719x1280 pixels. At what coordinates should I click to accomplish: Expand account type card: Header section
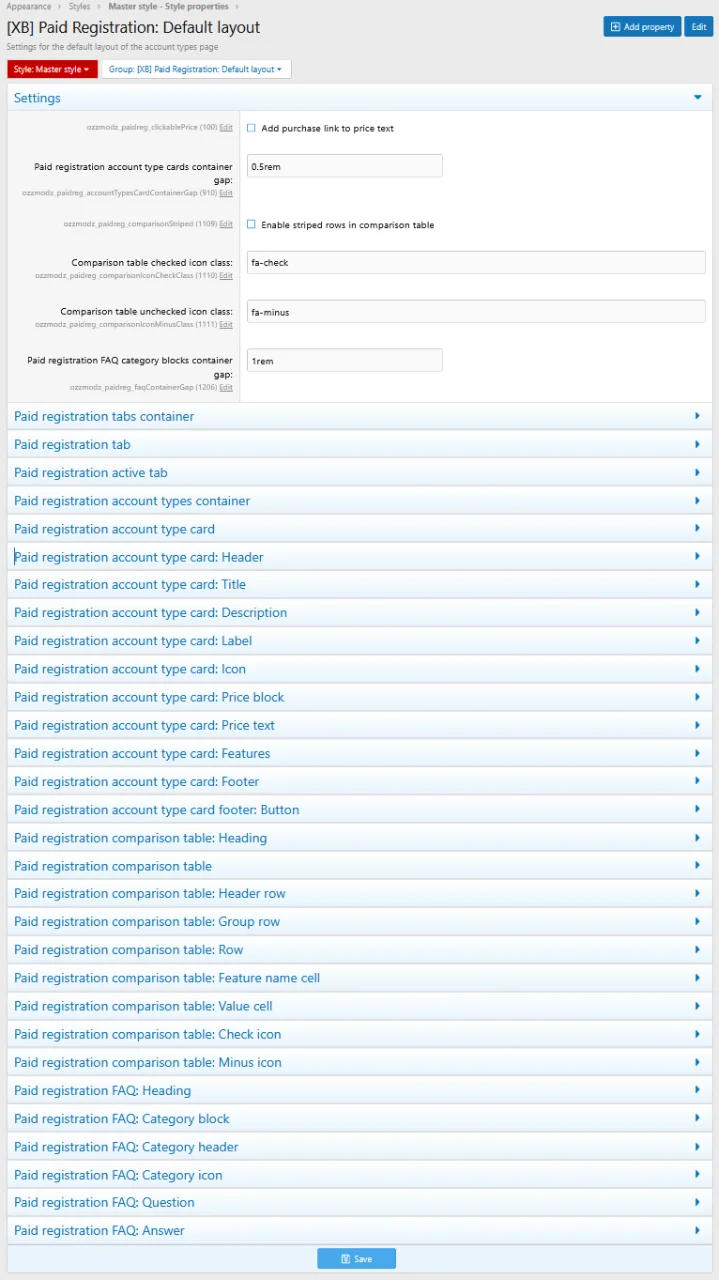(x=360, y=557)
